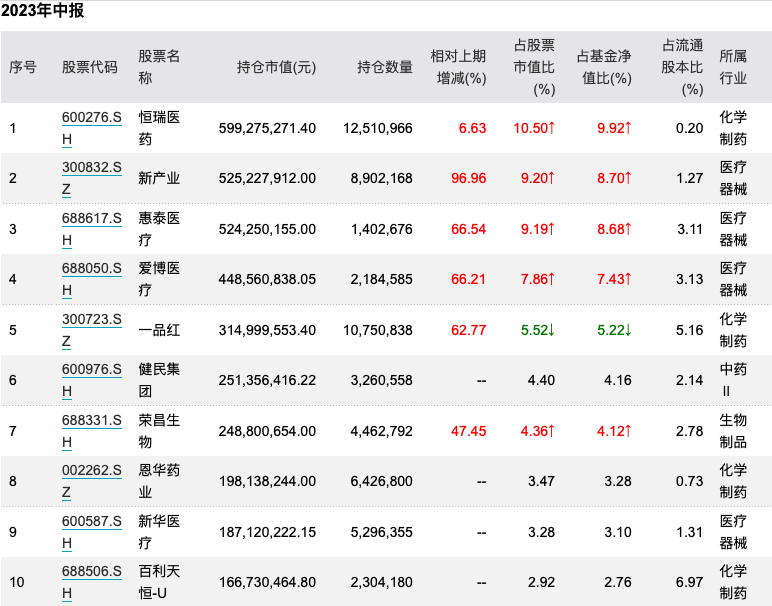This screenshot has height=606, width=772.
Task: Select holding quantity 12,510,966
Action: pos(378,128)
